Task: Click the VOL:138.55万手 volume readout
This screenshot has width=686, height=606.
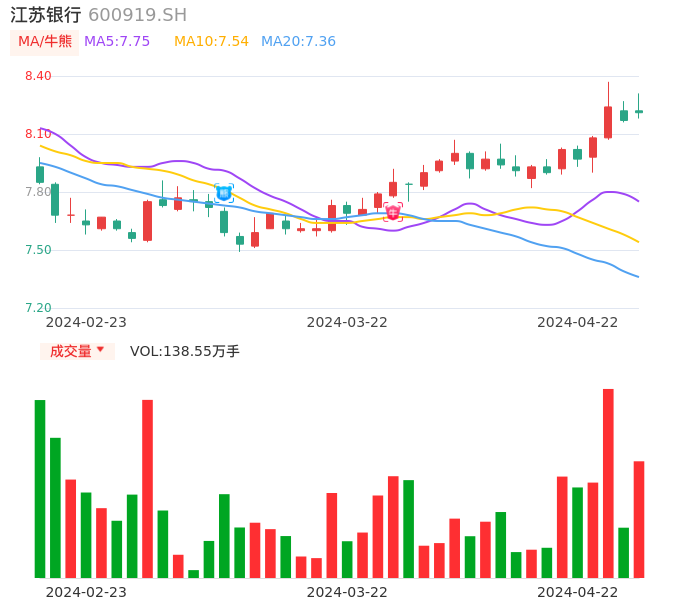Action: (x=185, y=351)
